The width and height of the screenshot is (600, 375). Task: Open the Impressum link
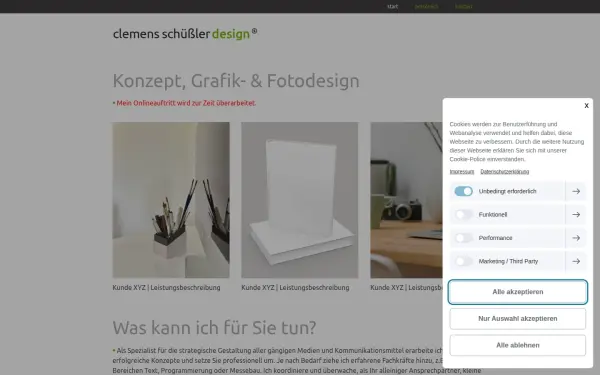tap(461, 172)
